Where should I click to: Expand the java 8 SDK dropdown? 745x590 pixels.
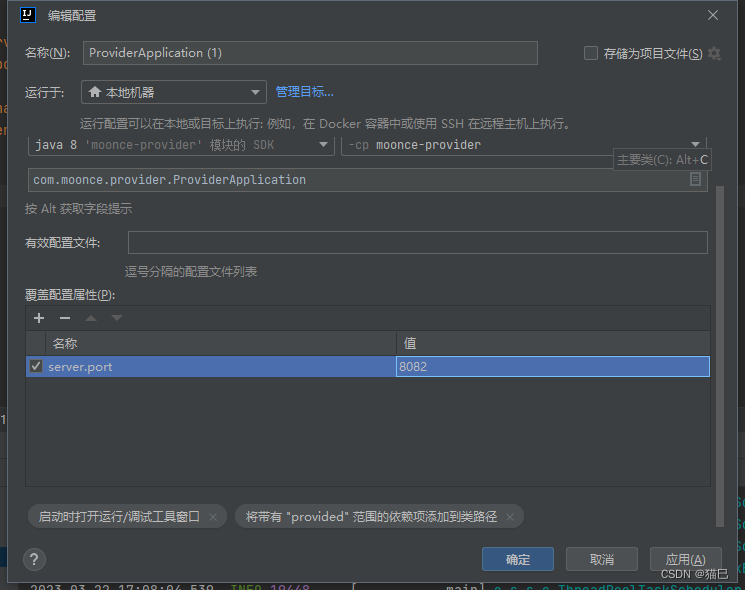point(323,145)
